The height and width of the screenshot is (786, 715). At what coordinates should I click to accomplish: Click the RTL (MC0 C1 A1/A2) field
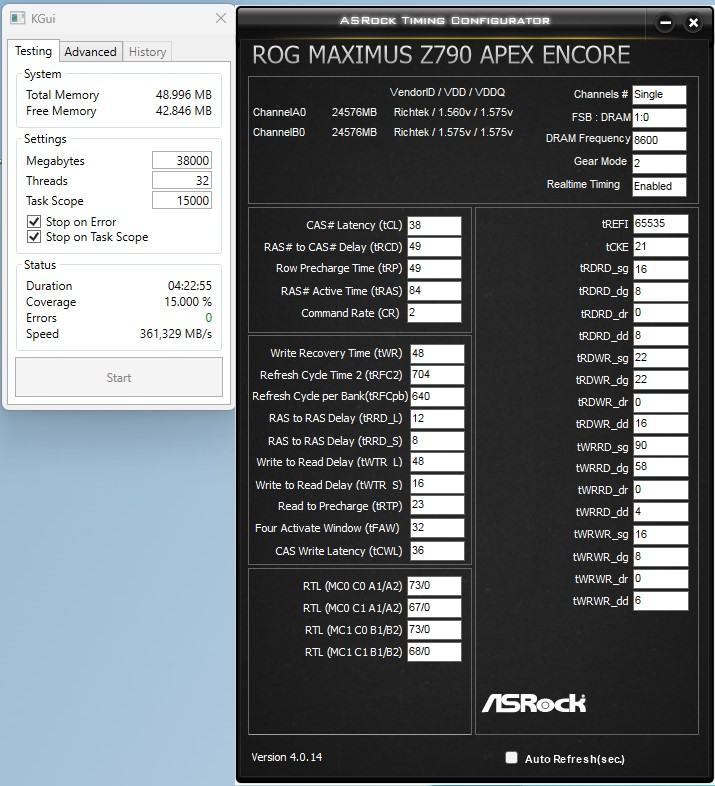click(434, 608)
